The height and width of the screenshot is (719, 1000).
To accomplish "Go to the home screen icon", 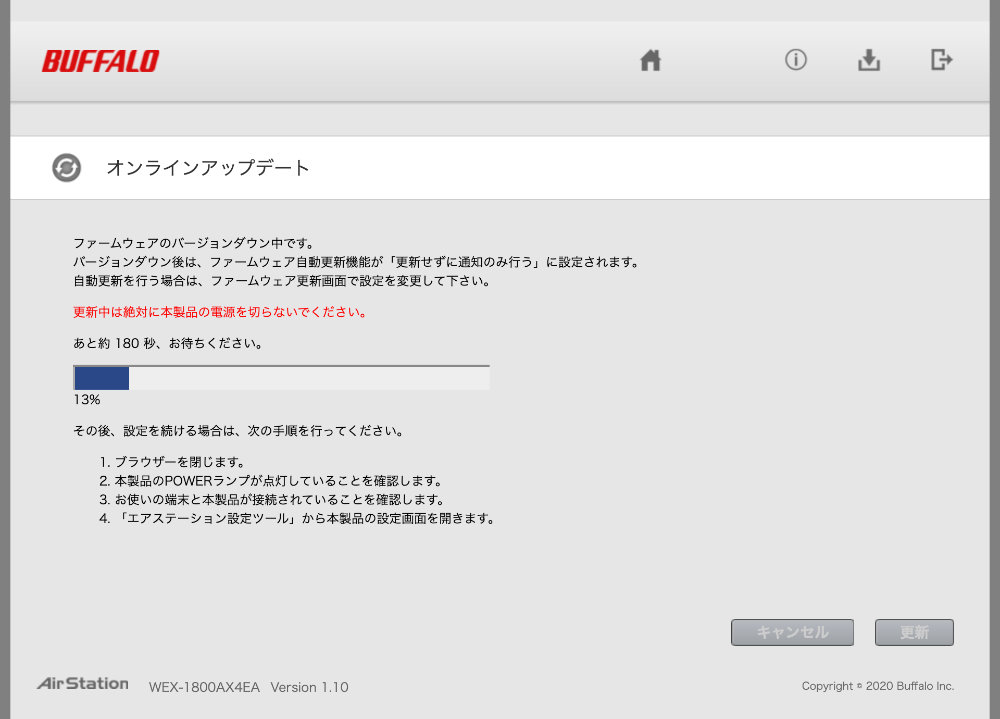I will point(651,61).
